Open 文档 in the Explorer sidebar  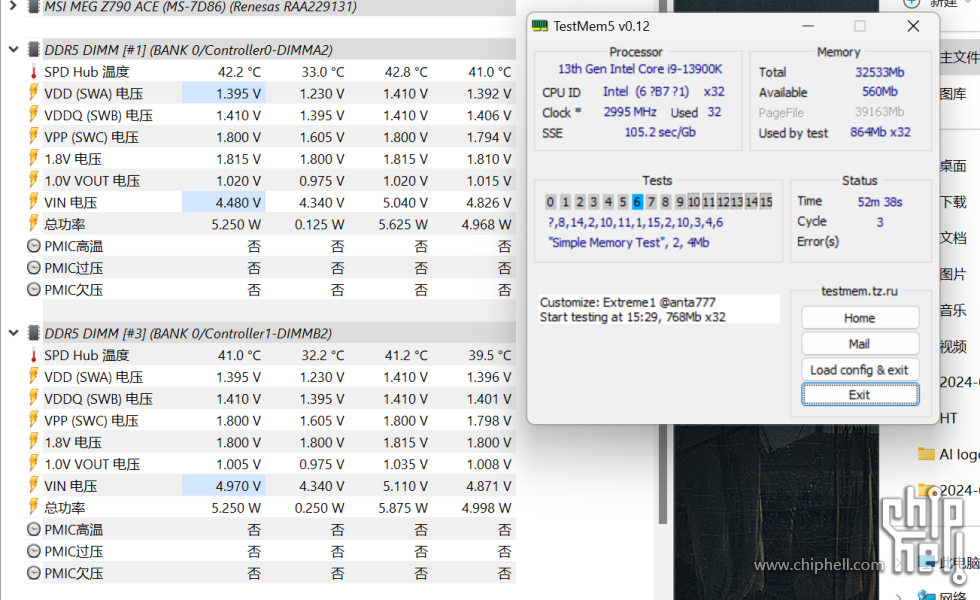click(x=953, y=238)
